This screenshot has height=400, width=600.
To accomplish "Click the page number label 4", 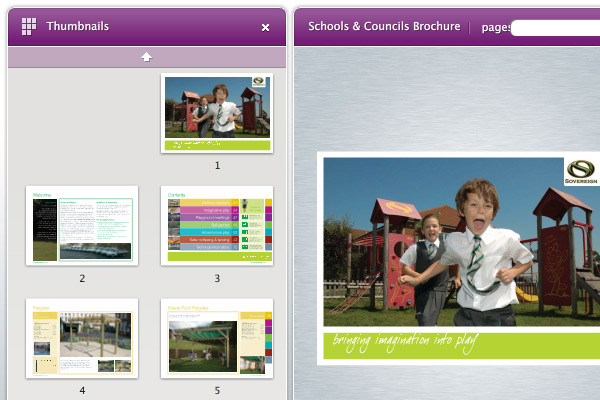I will [82, 390].
